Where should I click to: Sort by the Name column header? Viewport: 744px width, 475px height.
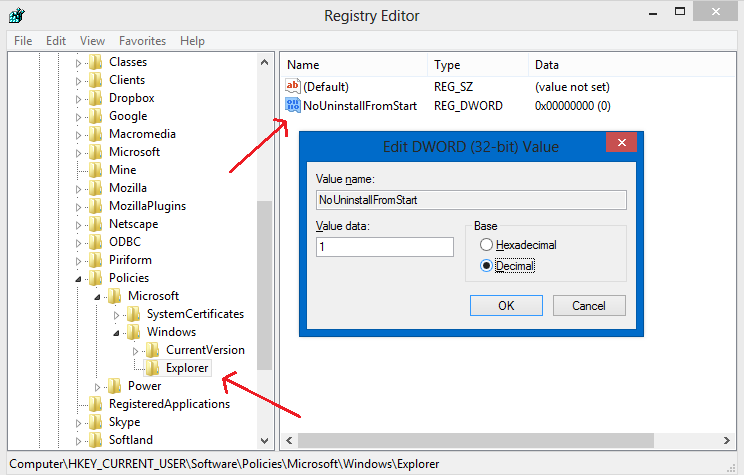pos(354,65)
